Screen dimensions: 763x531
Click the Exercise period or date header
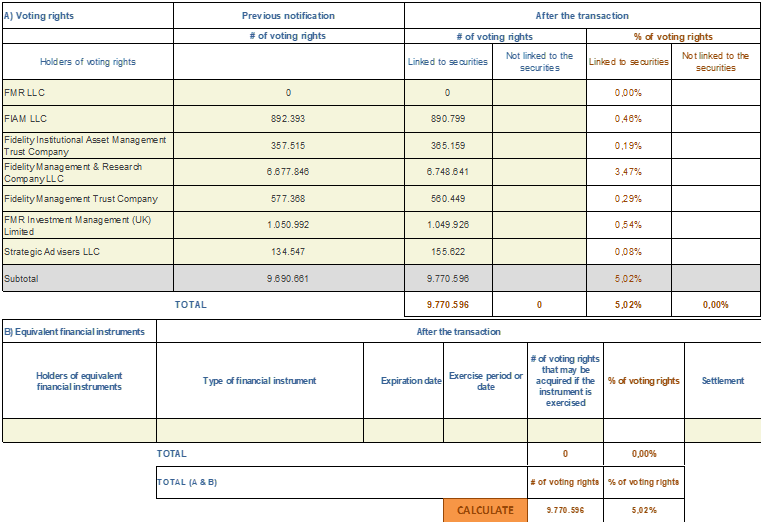(486, 381)
